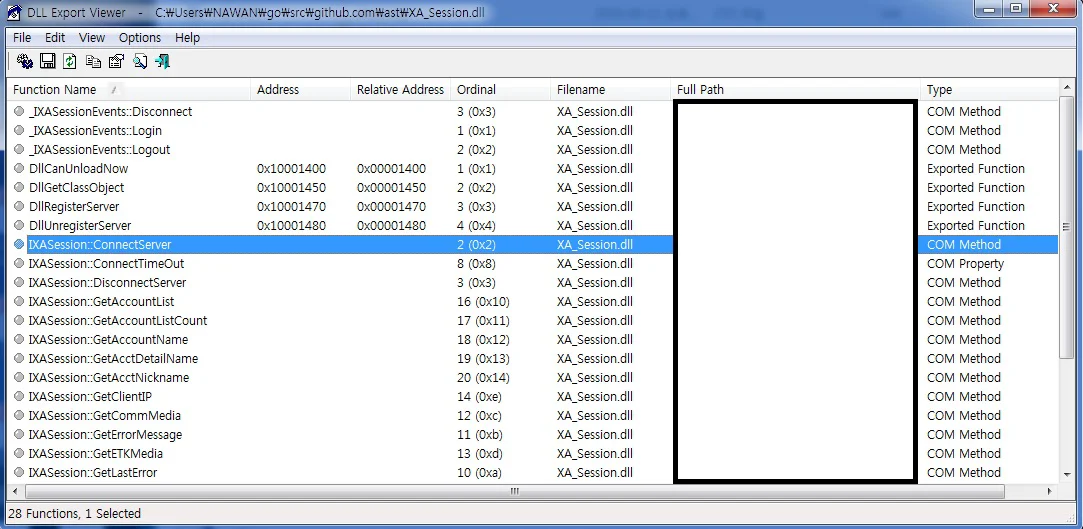Open Properties via the toolbar properties icon
The image size is (1083, 529).
coord(116,61)
